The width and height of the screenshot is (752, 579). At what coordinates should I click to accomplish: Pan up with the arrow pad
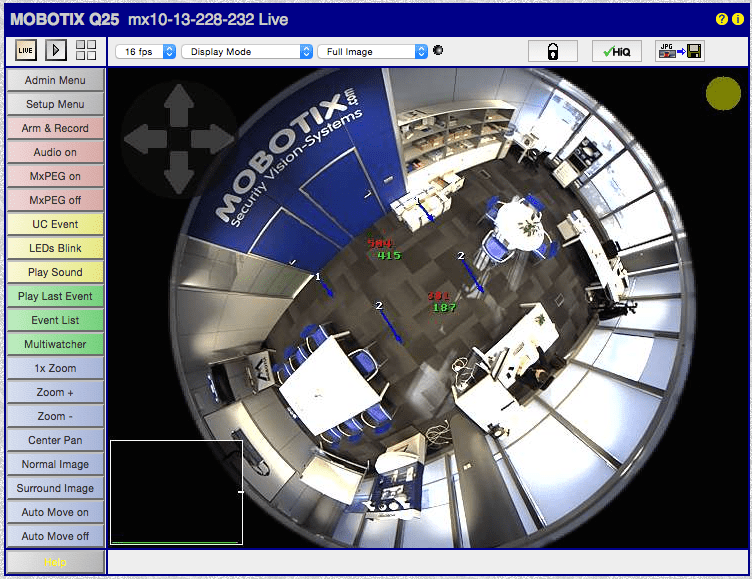(x=179, y=101)
